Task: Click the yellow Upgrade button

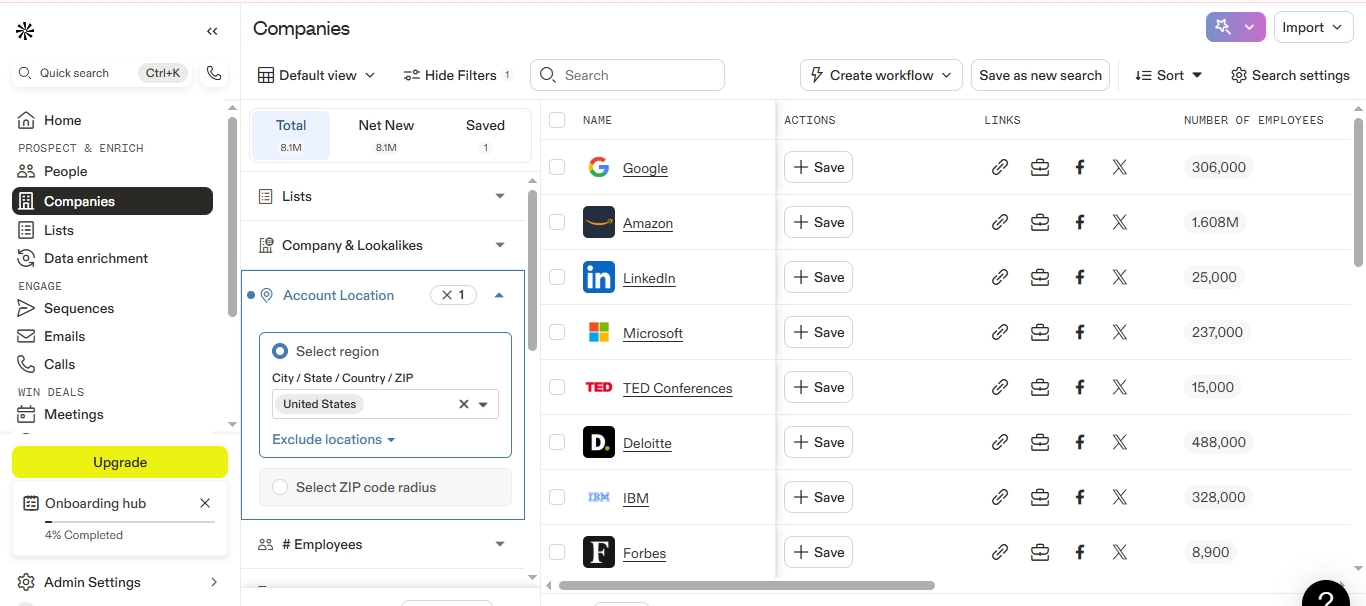Action: click(120, 462)
